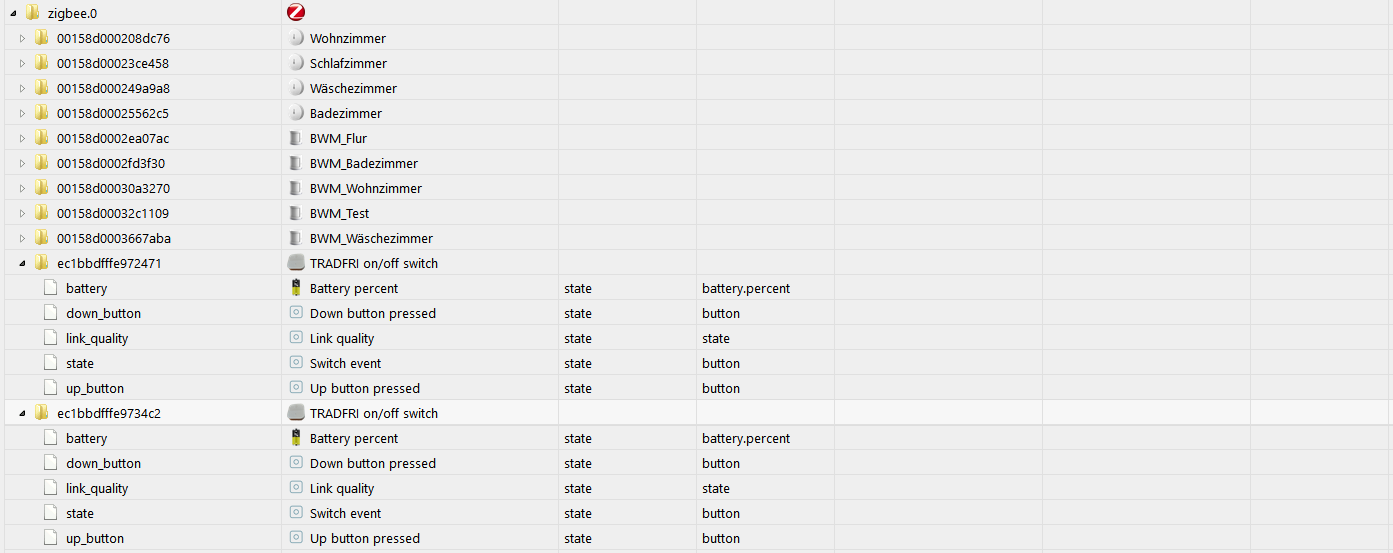1393x553 pixels.
Task: Click the motion sensor icon beside BWM_Flur
Action: pos(295,138)
